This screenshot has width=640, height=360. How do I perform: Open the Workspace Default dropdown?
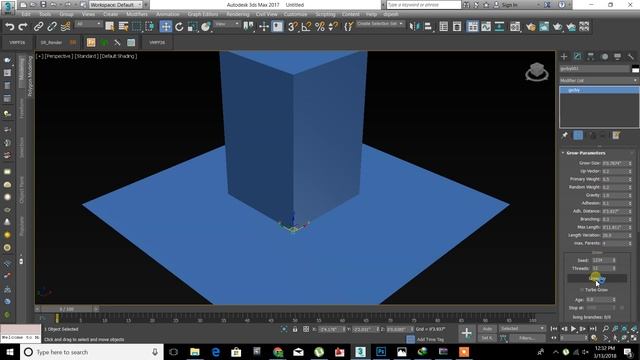point(116,5)
